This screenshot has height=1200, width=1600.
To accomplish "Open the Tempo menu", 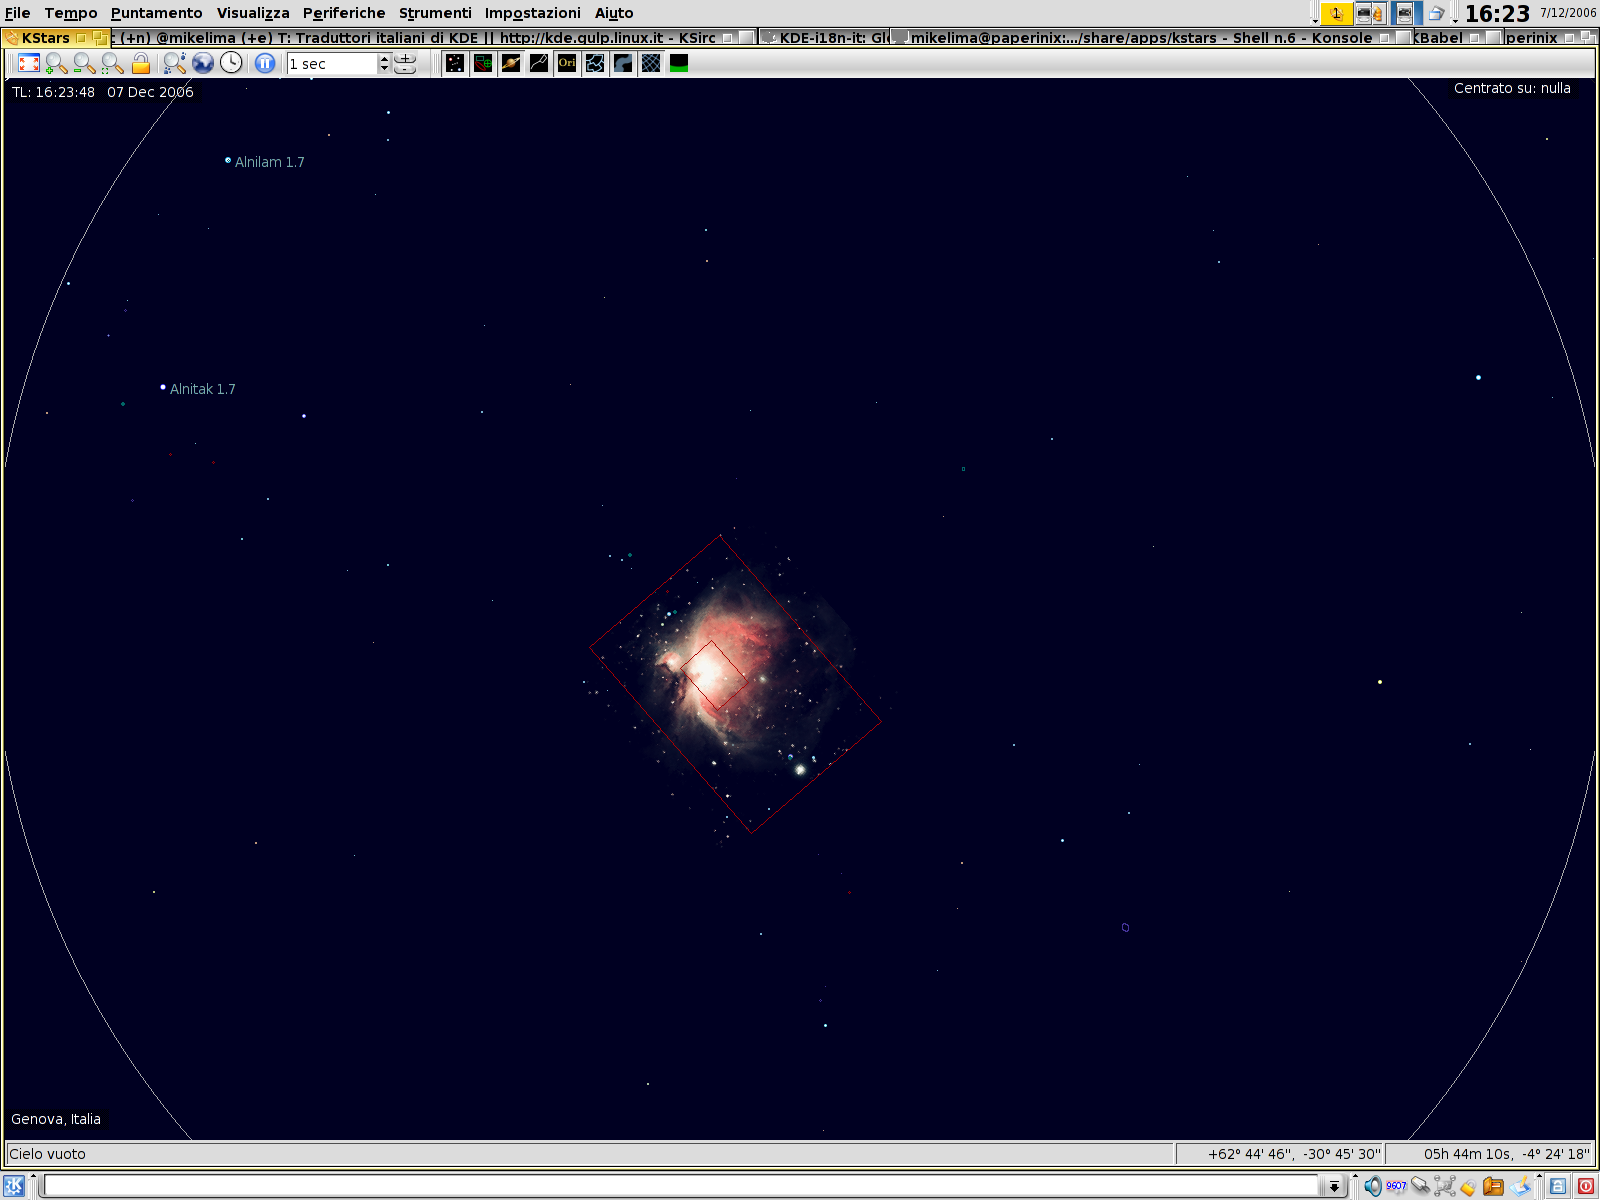I will point(71,13).
